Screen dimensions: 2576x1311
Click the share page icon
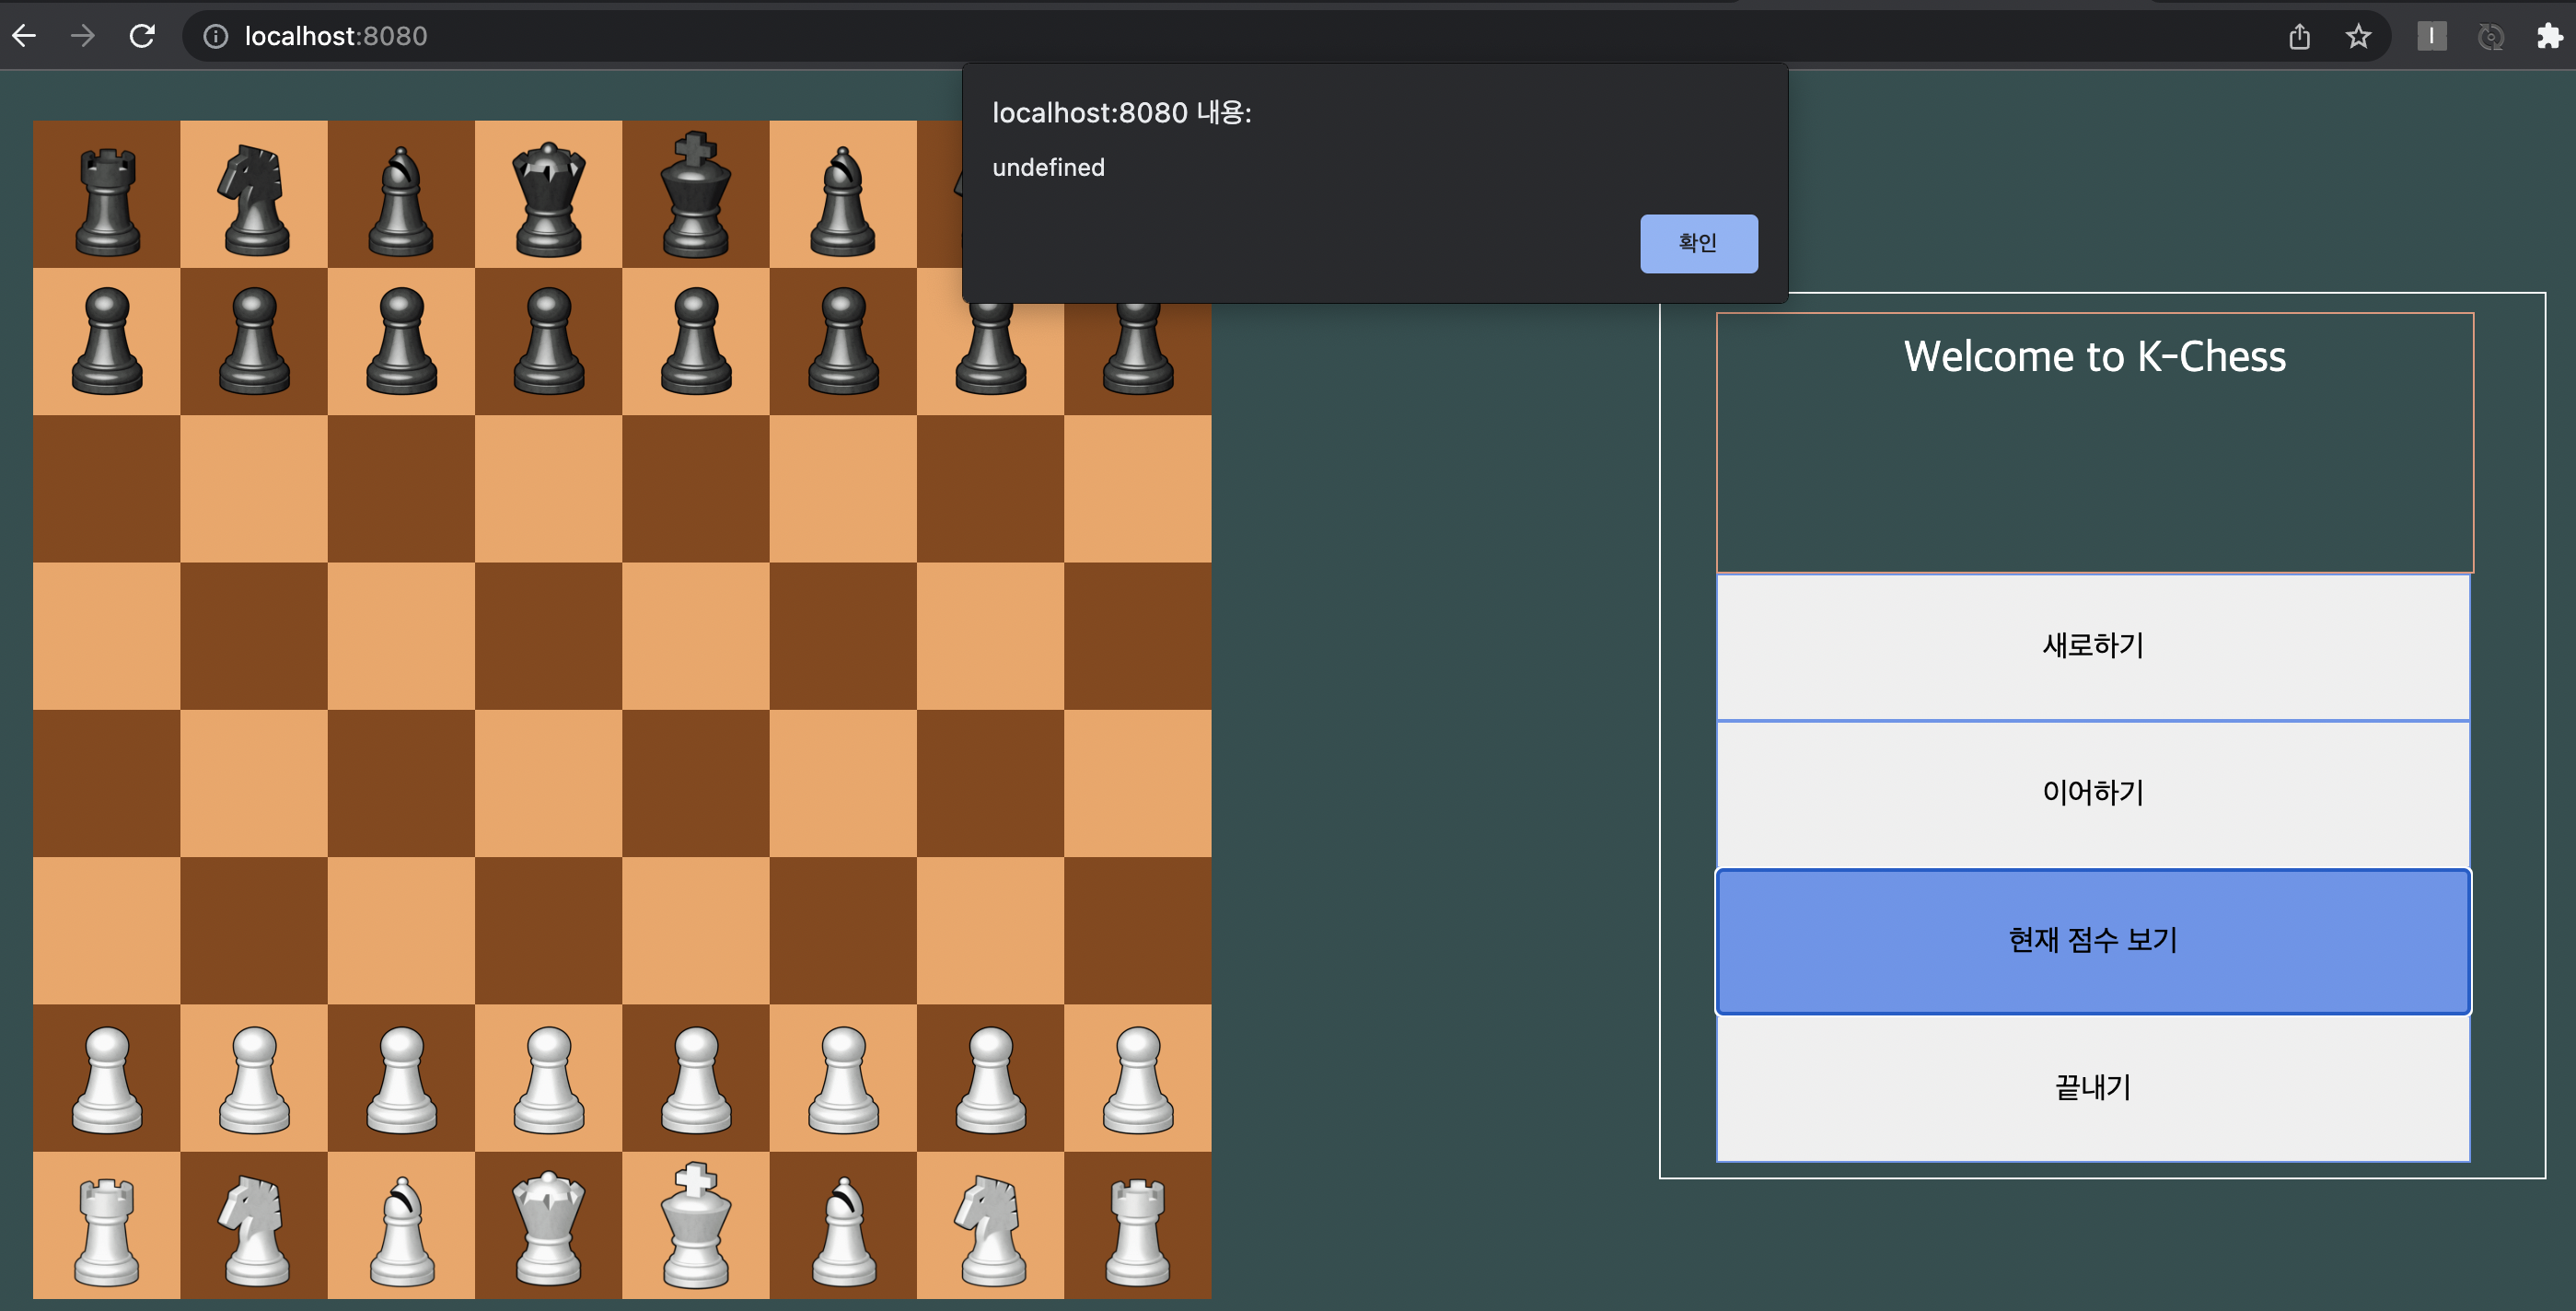(2299, 36)
